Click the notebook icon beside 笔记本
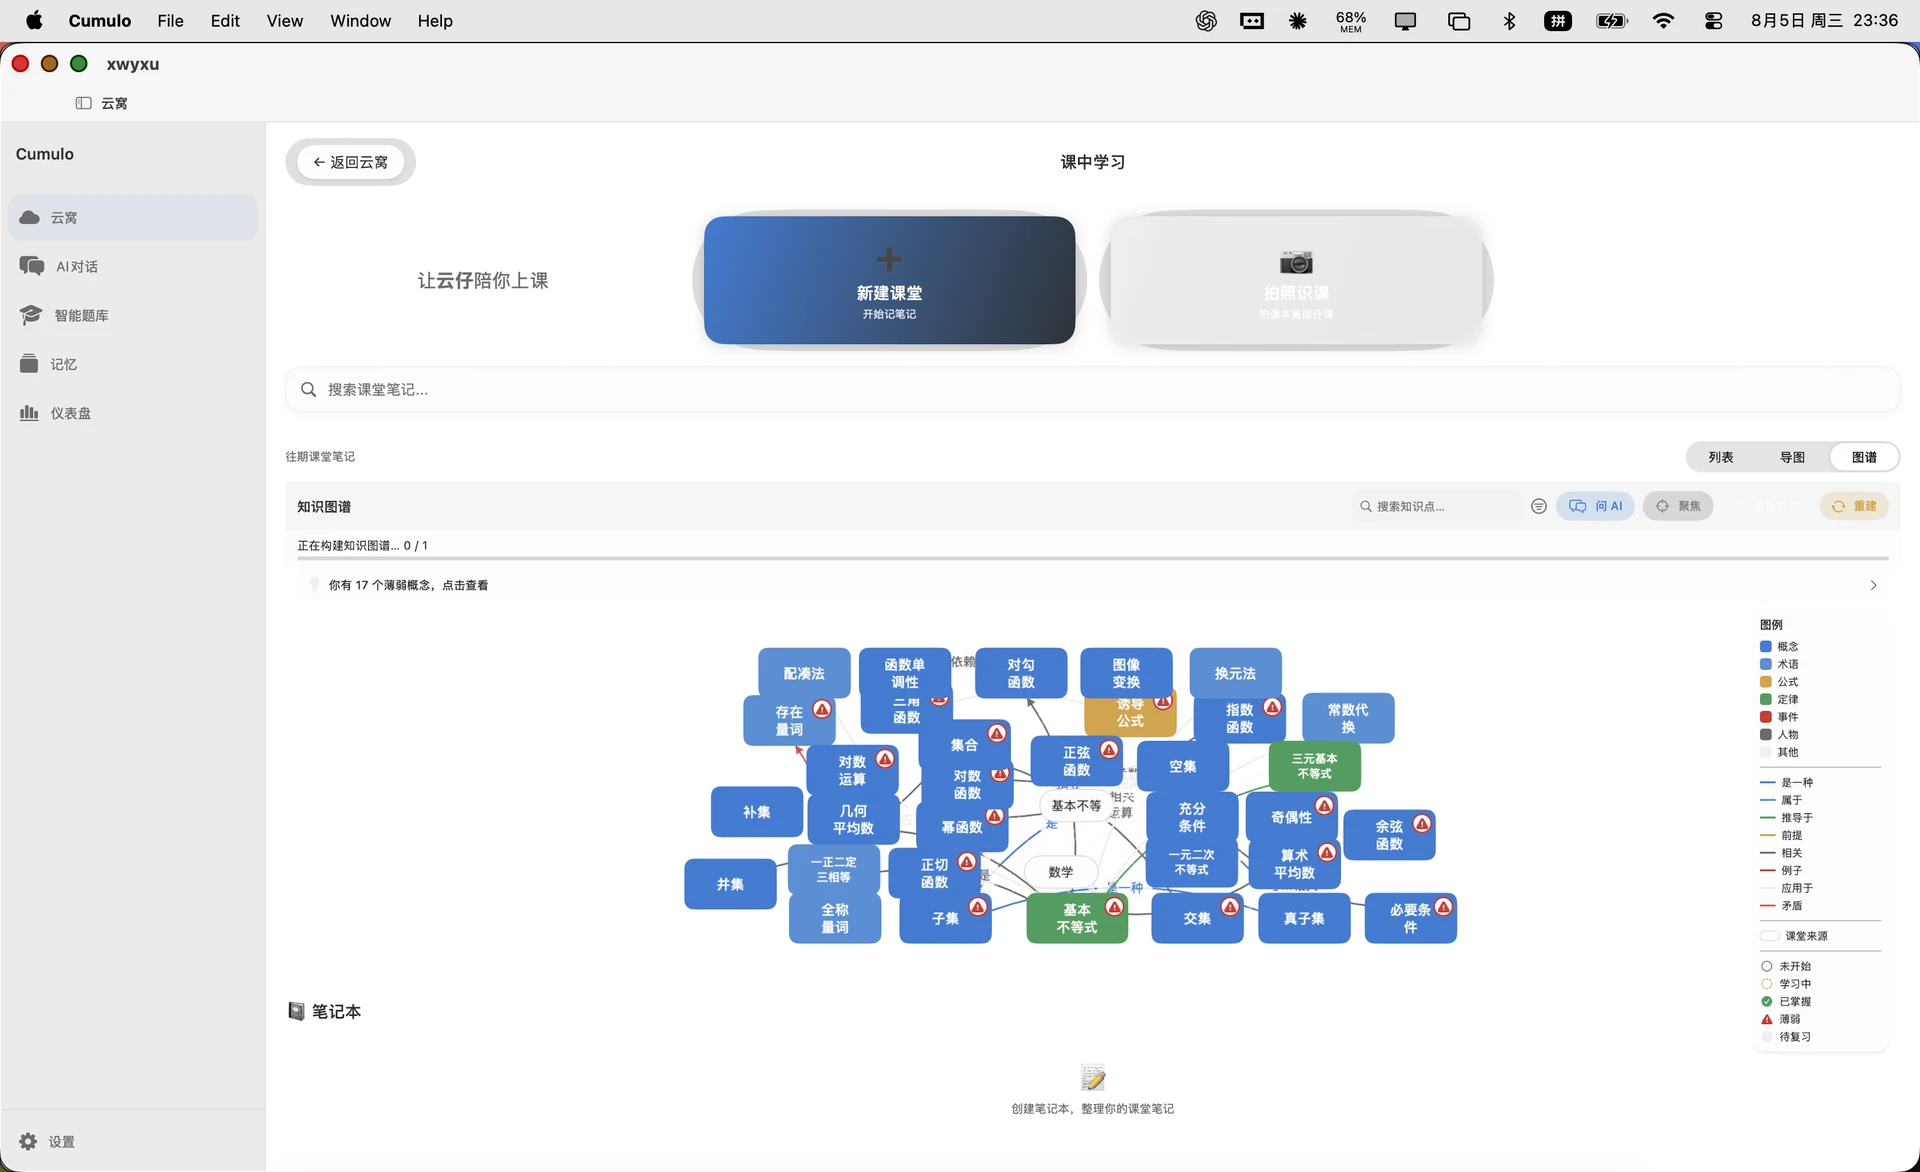This screenshot has width=1920, height=1172. [296, 1011]
